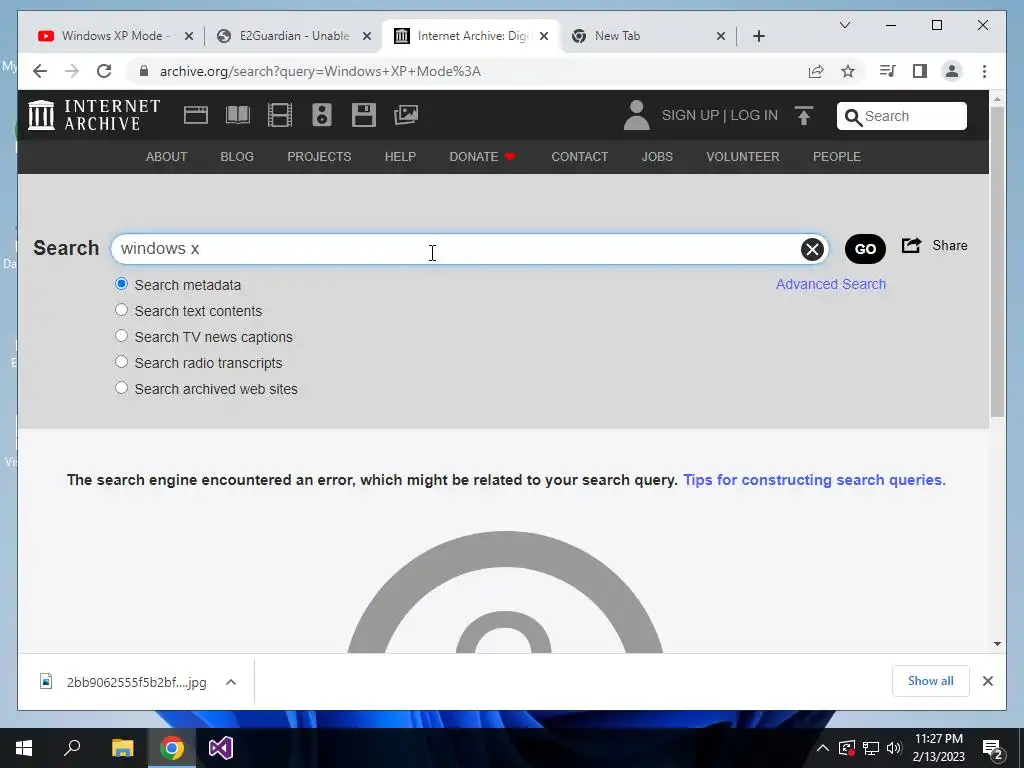Click the GO search button

tap(865, 249)
